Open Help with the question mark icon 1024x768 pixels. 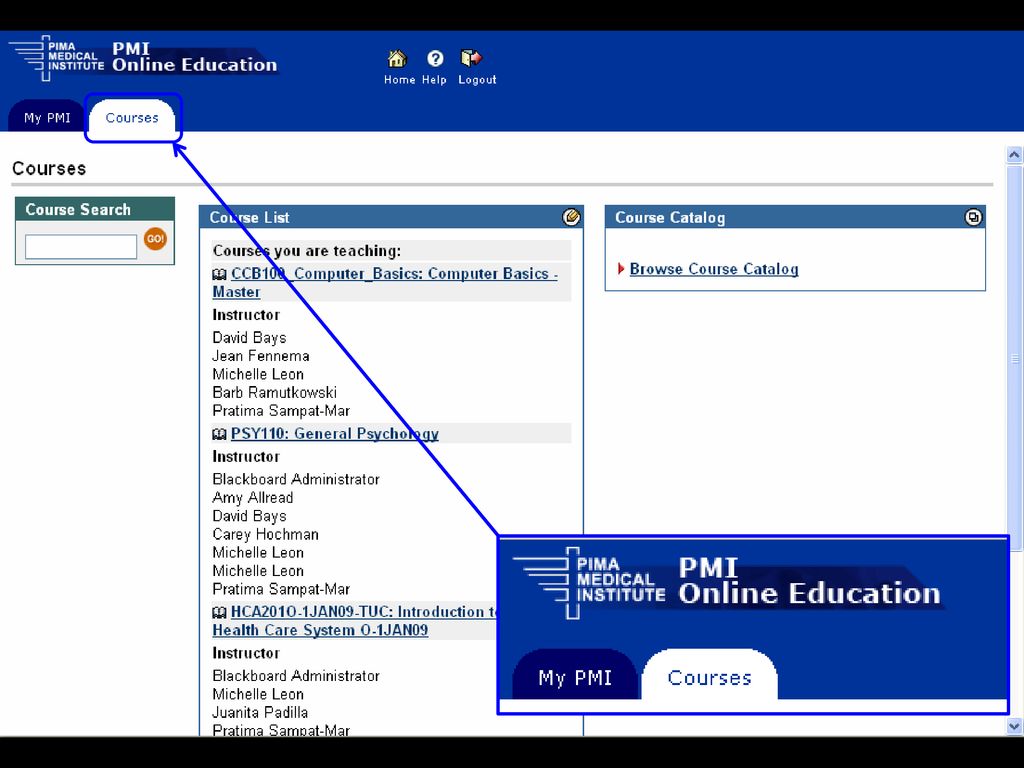[435, 59]
